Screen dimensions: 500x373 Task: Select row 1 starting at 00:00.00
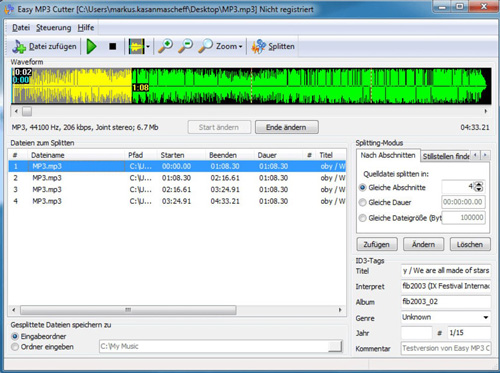coord(177,166)
